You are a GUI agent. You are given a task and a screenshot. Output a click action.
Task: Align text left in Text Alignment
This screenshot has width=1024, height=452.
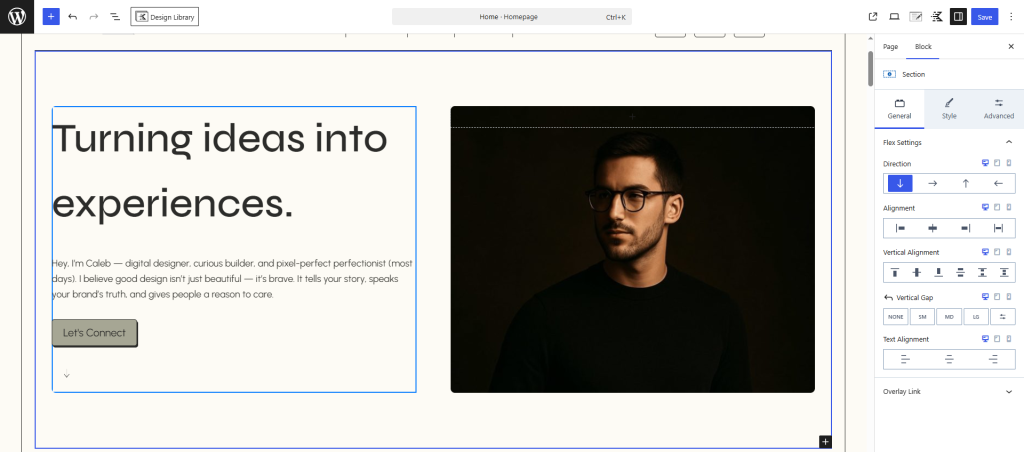(x=905, y=359)
